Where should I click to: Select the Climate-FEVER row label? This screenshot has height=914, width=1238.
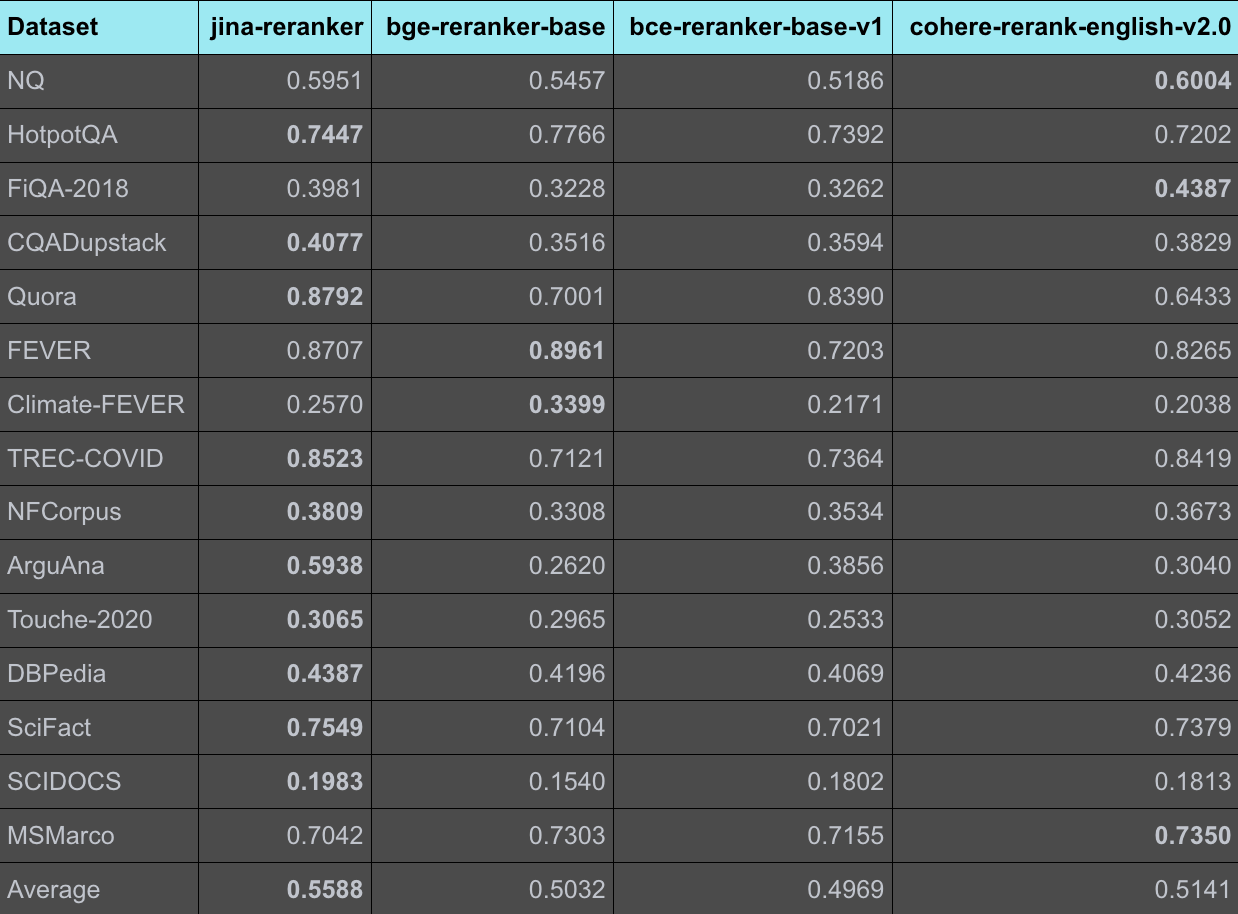pos(96,405)
